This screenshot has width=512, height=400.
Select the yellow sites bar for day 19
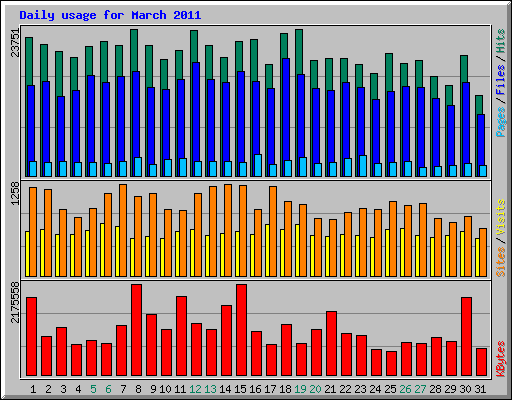pyautogui.click(x=297, y=251)
